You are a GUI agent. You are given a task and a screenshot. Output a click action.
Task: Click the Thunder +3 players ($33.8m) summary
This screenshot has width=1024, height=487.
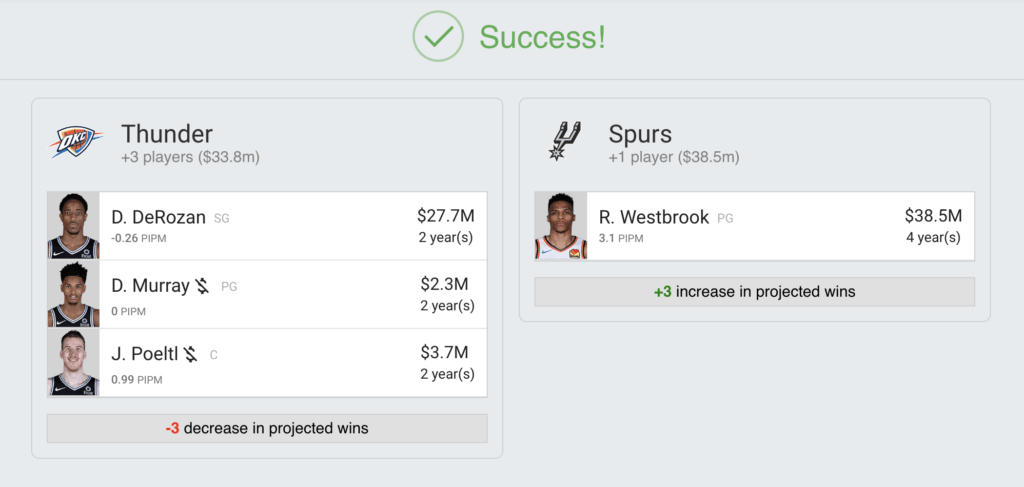click(x=190, y=157)
